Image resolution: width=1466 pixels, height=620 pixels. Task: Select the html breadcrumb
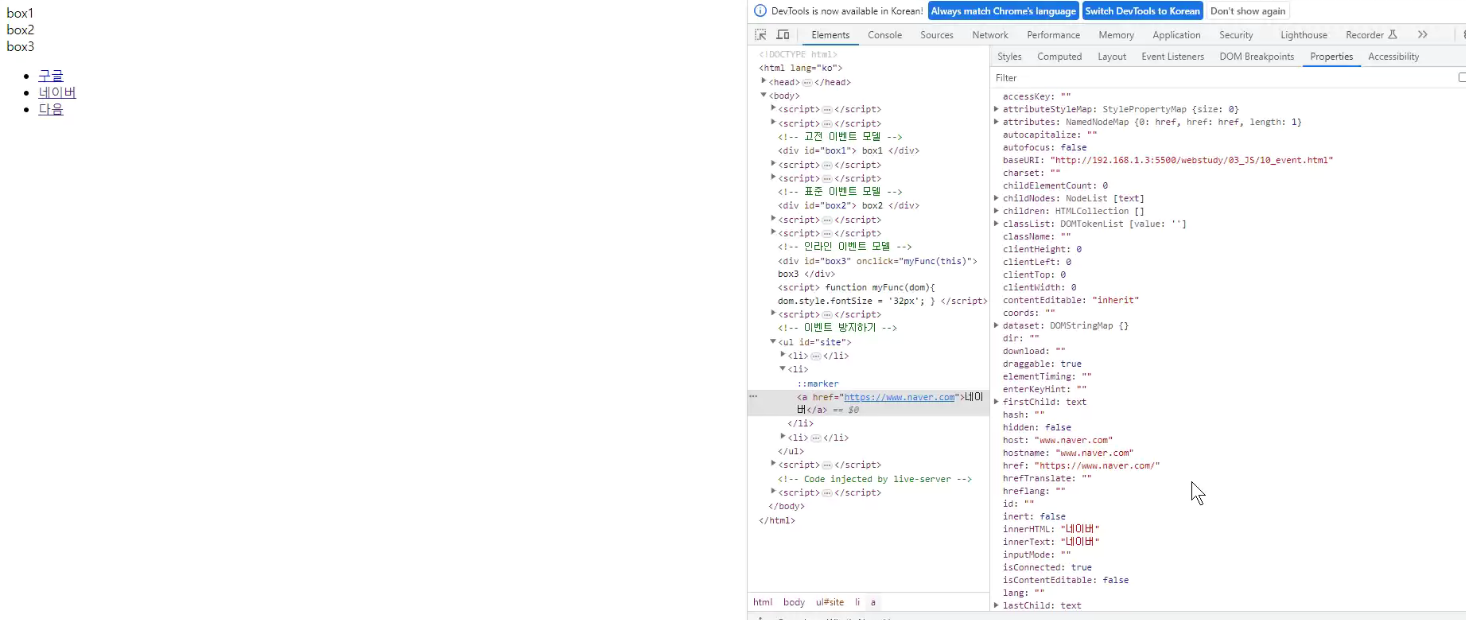tap(763, 602)
